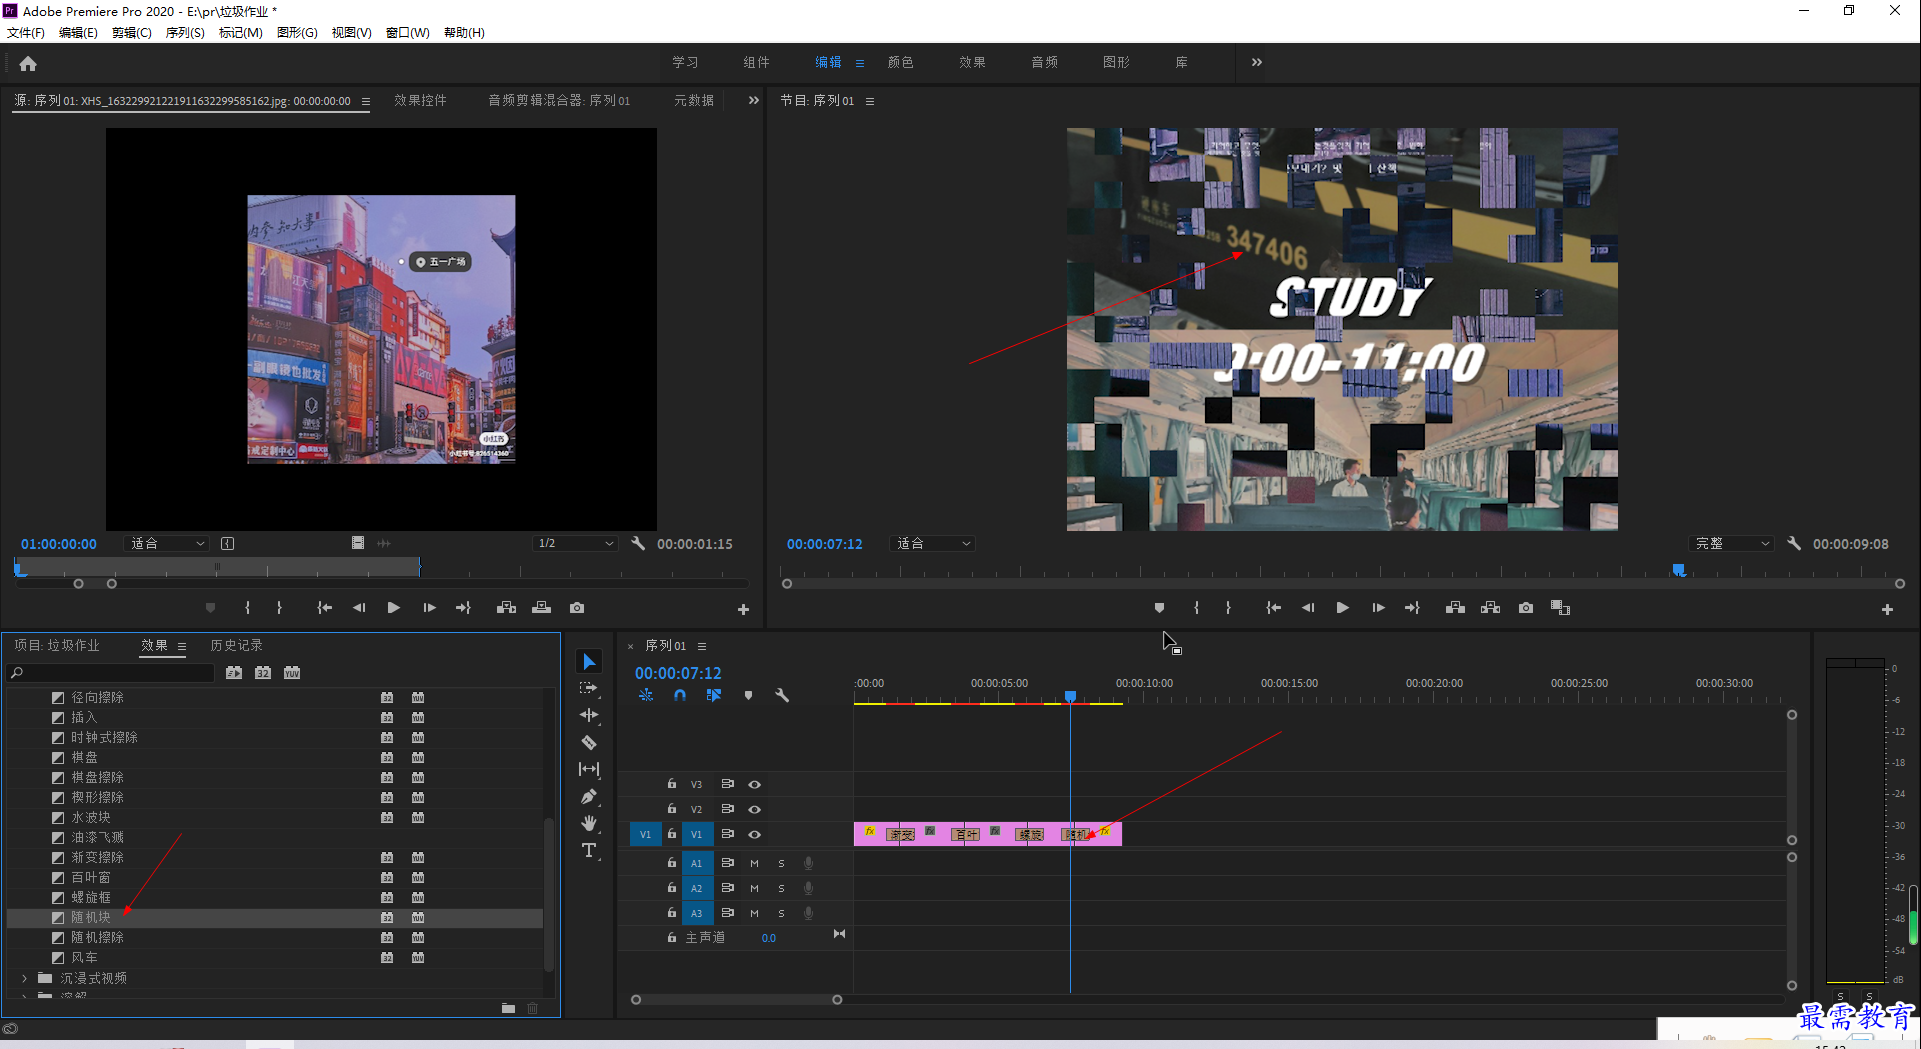
Task: Select 随机 transition on V1 clip
Action: (1077, 834)
